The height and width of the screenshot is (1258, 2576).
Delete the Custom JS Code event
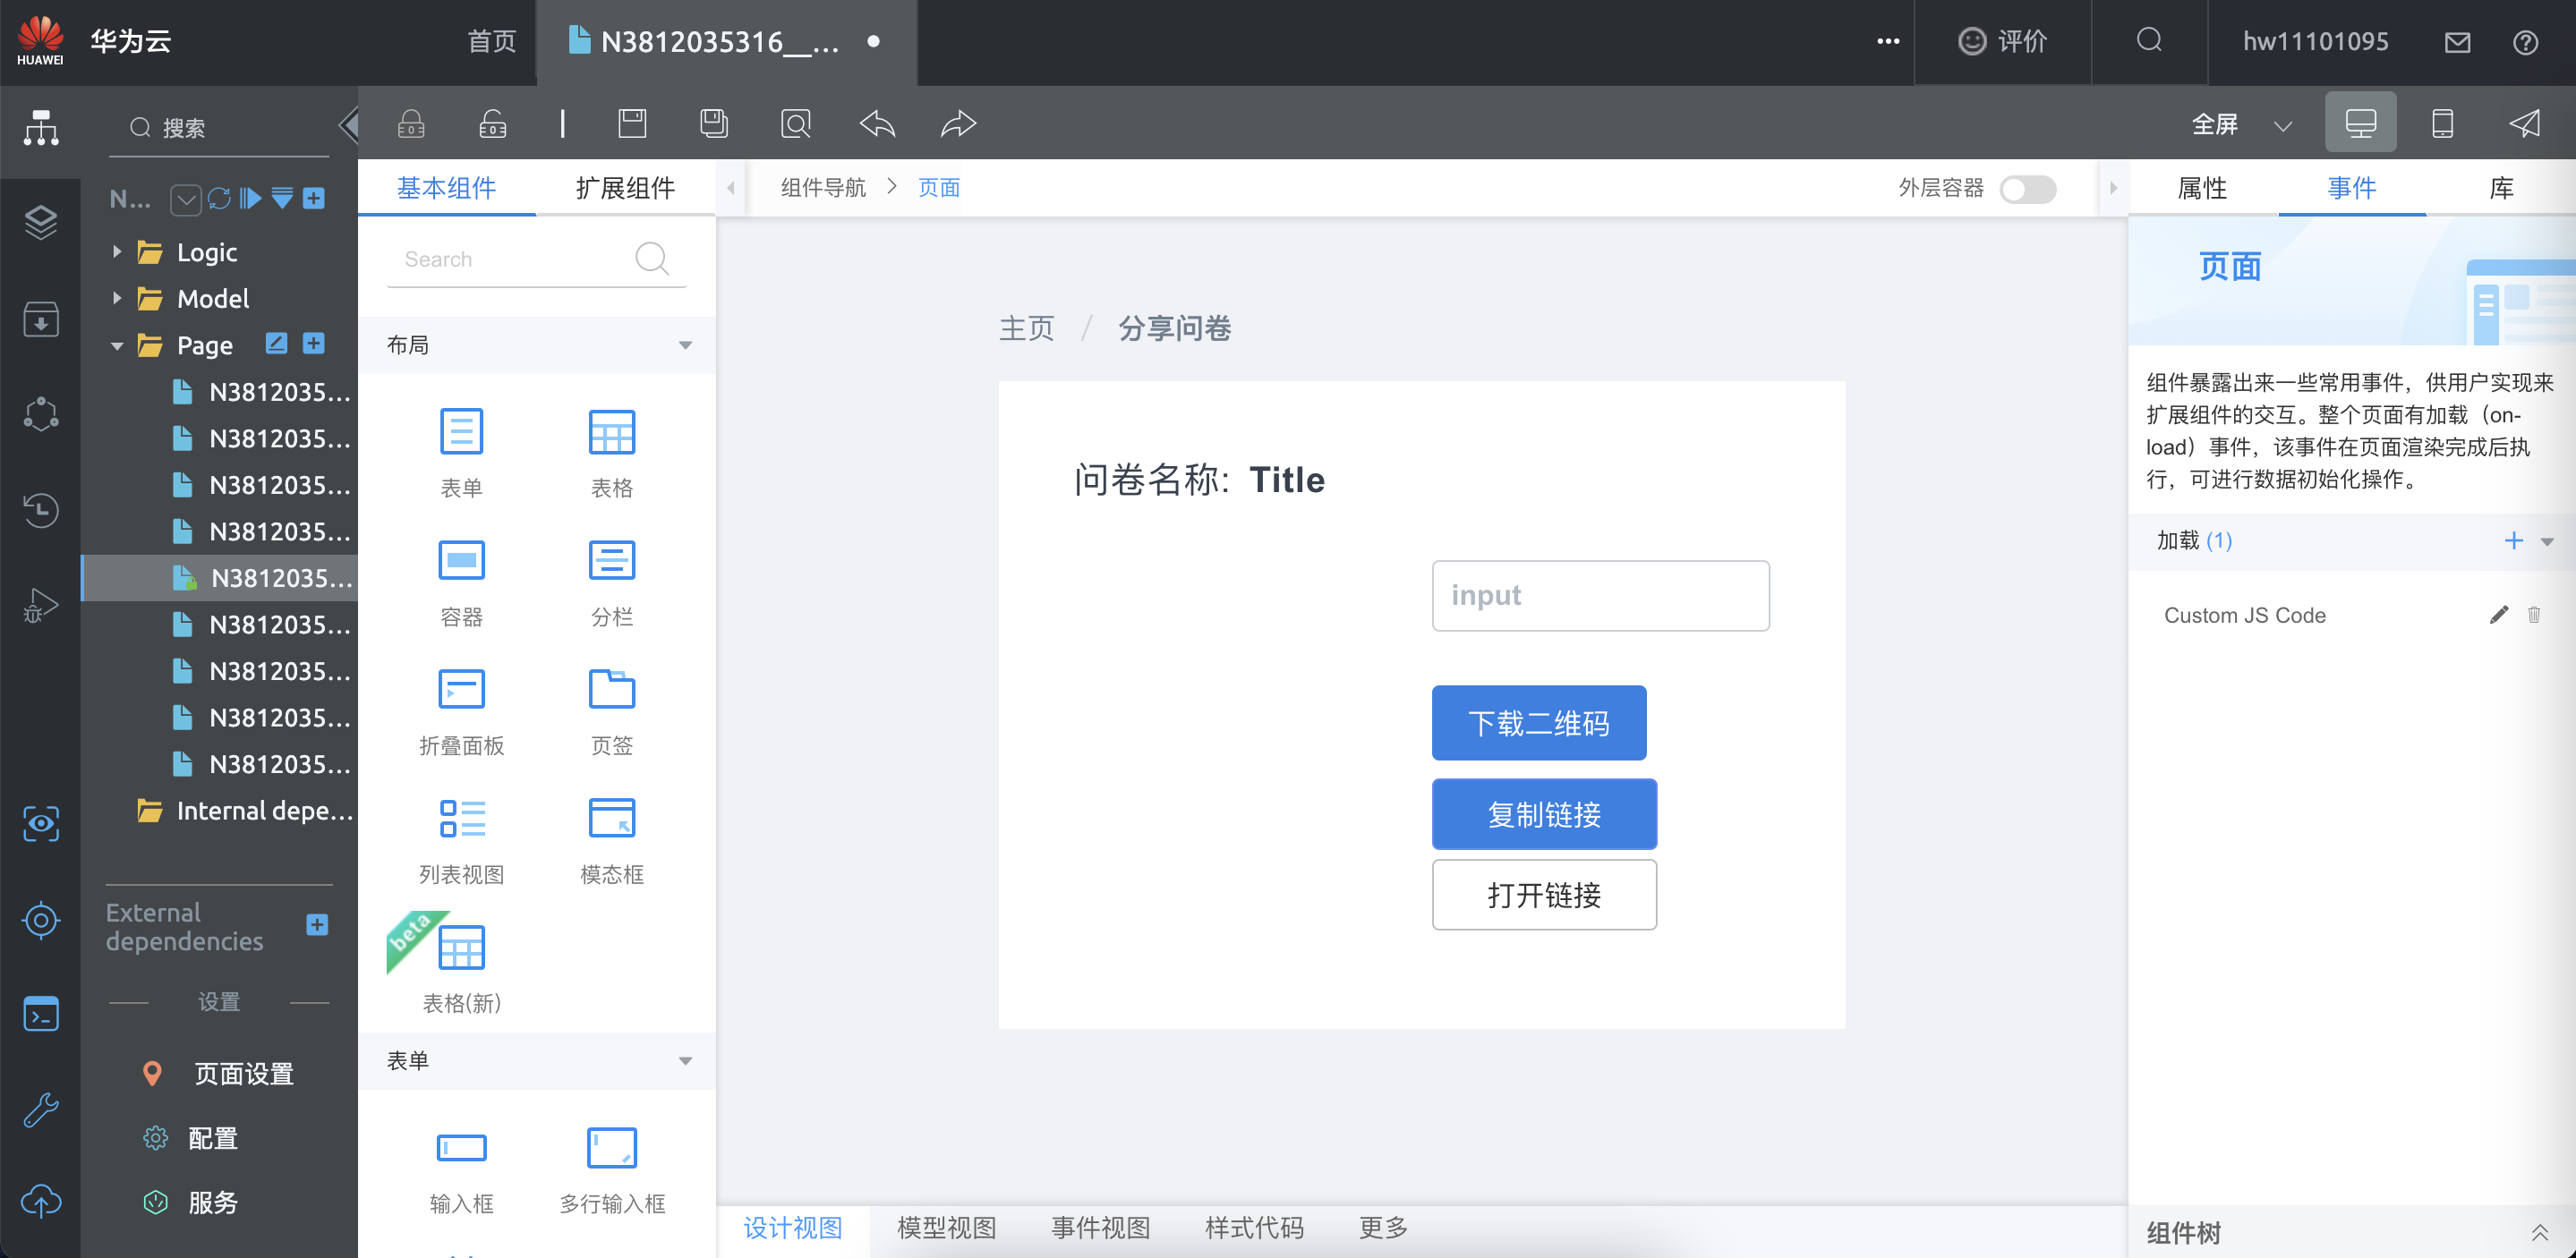2534,615
